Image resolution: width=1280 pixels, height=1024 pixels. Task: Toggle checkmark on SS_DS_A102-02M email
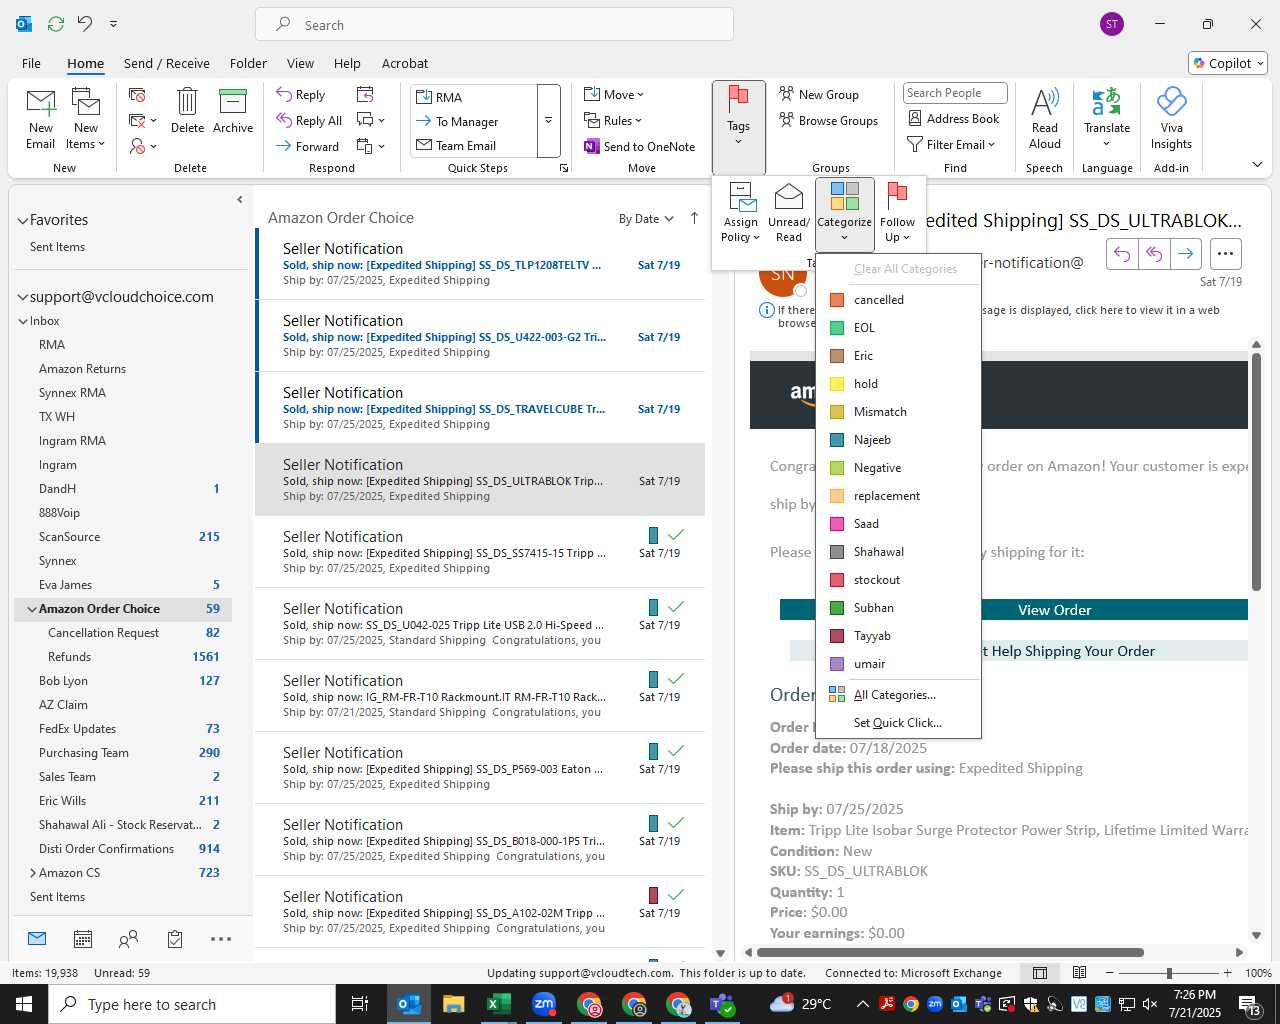(x=676, y=895)
